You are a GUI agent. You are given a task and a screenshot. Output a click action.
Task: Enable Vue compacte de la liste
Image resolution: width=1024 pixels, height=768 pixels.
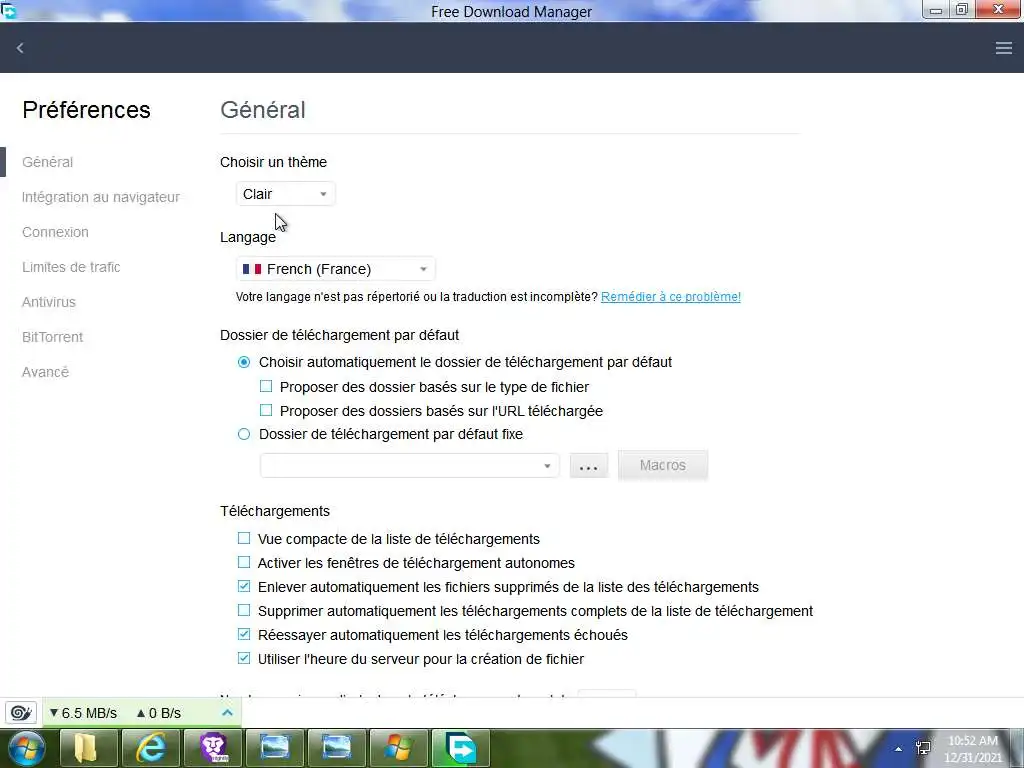(x=244, y=539)
